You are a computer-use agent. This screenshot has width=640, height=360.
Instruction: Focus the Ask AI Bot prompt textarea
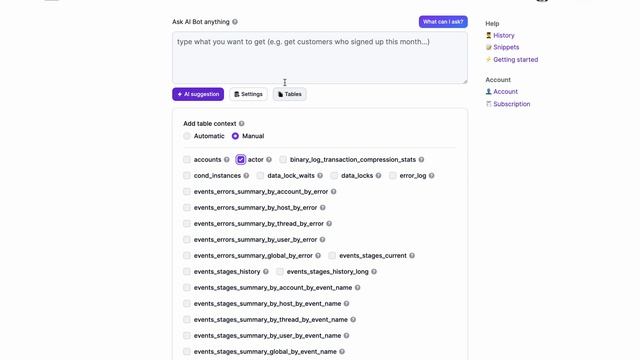point(320,58)
